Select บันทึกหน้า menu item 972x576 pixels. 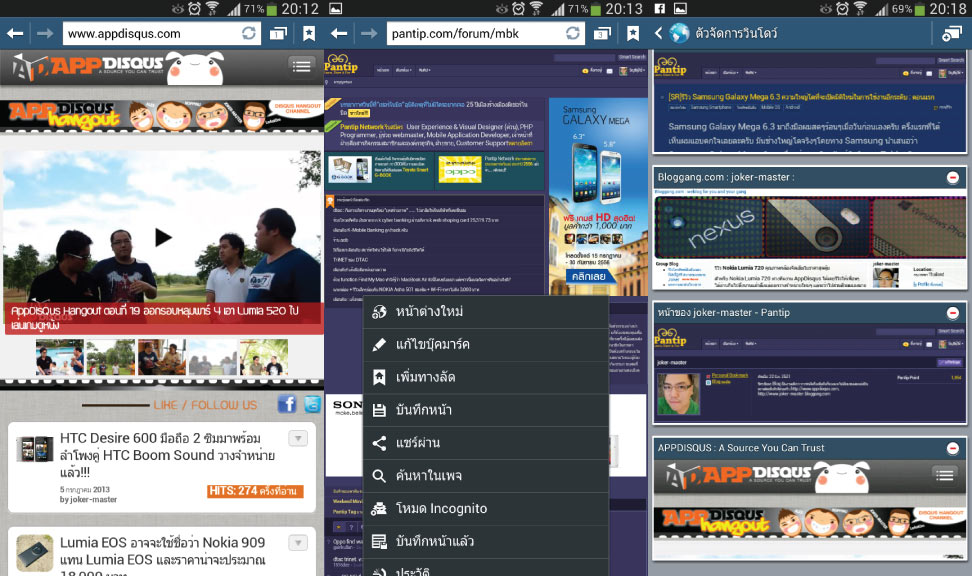pos(485,410)
